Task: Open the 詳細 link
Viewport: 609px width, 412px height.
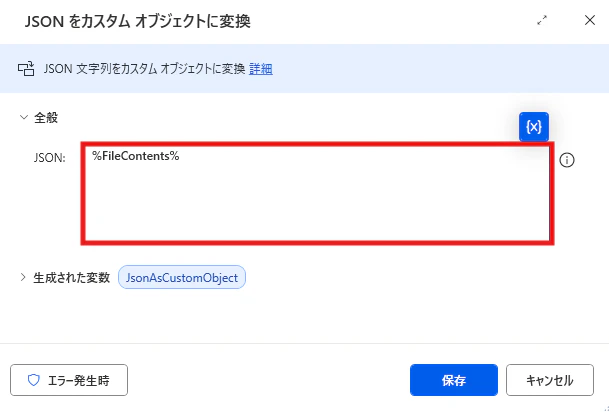Action: [261, 69]
